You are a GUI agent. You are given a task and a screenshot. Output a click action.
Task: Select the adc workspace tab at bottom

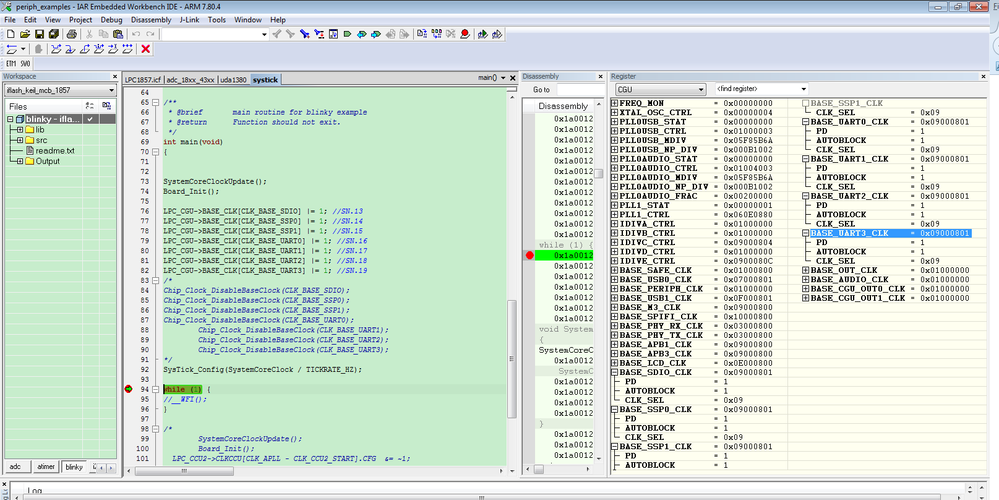coord(15,467)
